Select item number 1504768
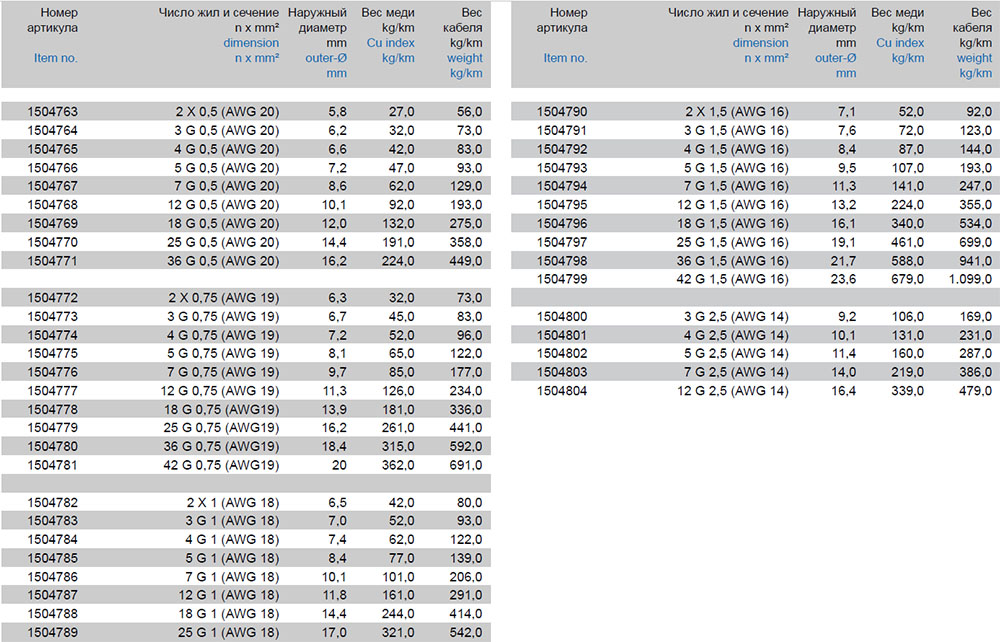Viewport: 1000px width, 642px height. pyautogui.click(x=52, y=205)
